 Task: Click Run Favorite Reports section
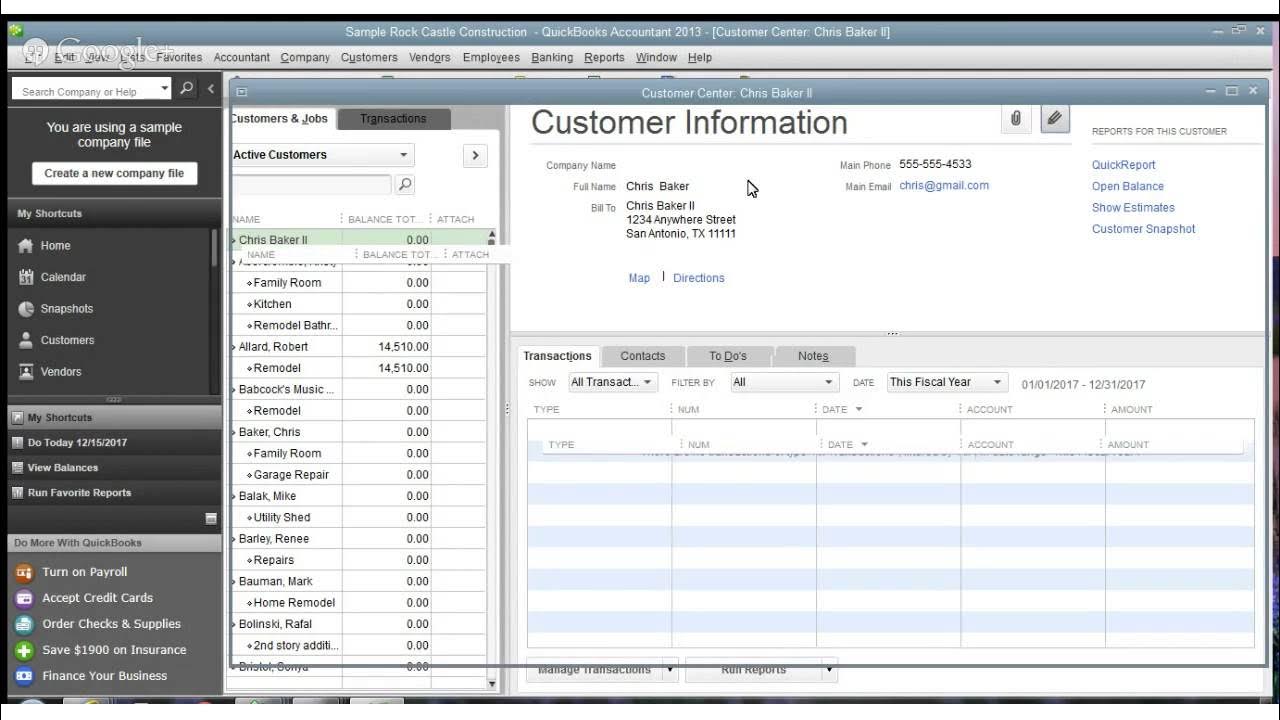click(115, 492)
